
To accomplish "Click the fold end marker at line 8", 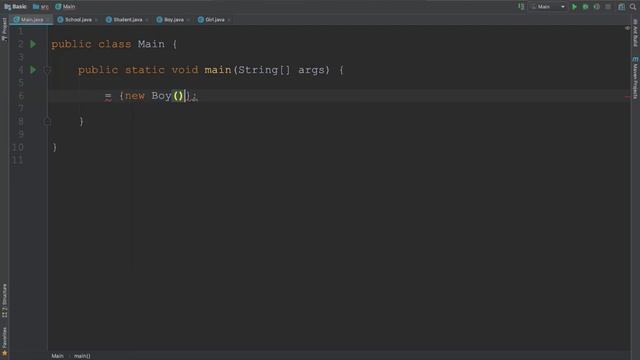I will pos(47,121).
